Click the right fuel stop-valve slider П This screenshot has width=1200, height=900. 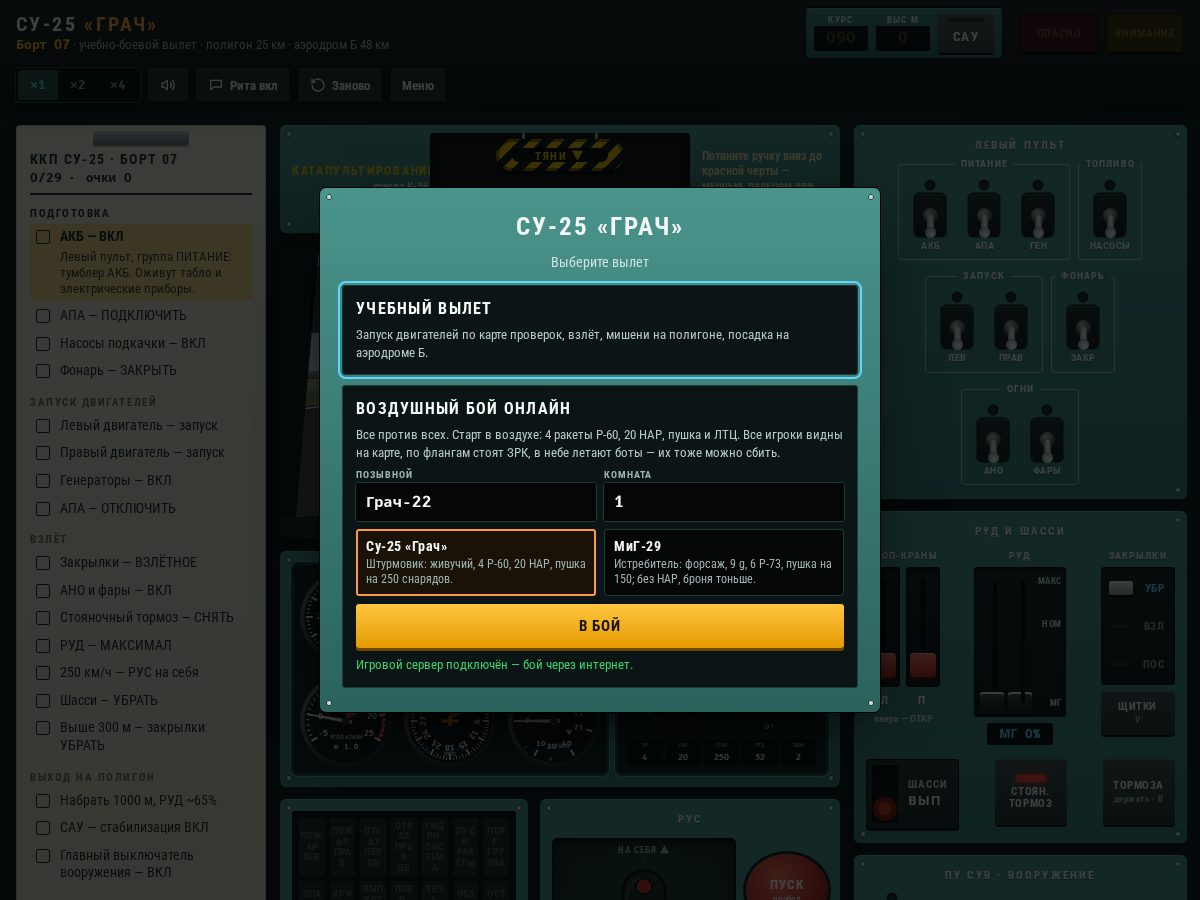[922, 626]
